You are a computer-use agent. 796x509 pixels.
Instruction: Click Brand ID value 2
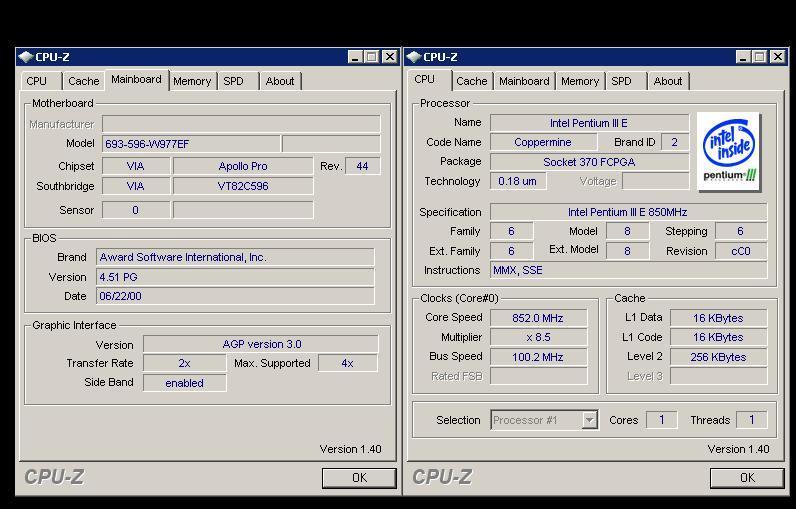(x=675, y=143)
